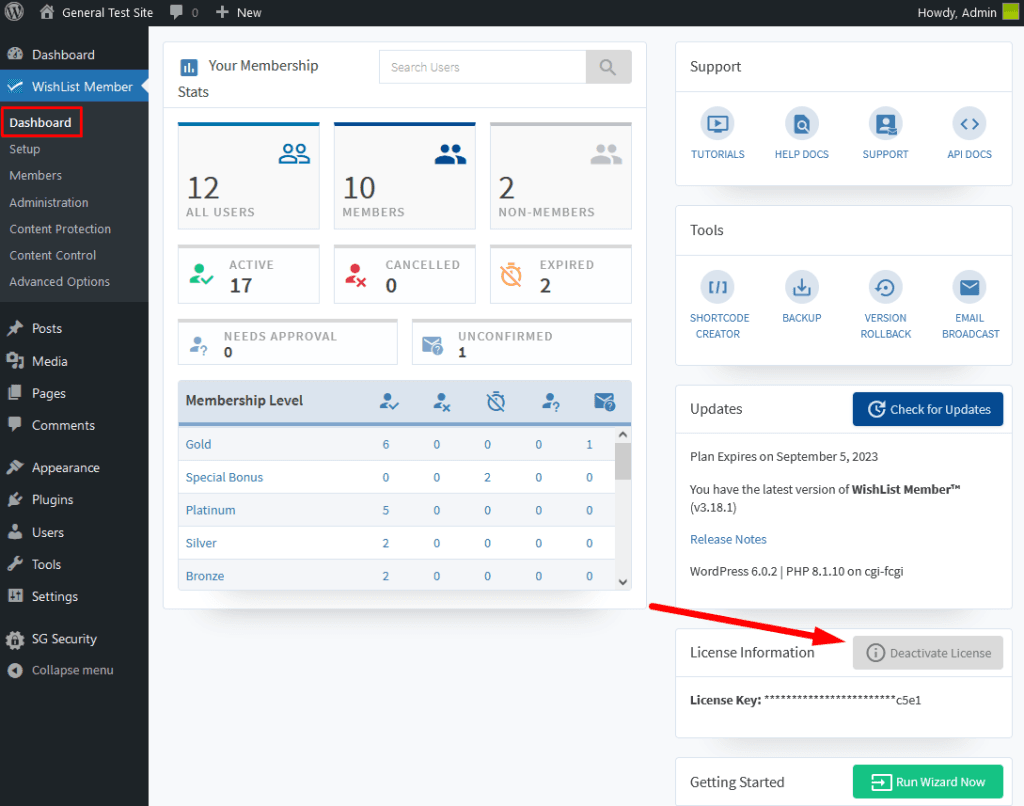This screenshot has width=1024, height=806.
Task: Collapse the admin sidebar menu
Action: coord(74,670)
